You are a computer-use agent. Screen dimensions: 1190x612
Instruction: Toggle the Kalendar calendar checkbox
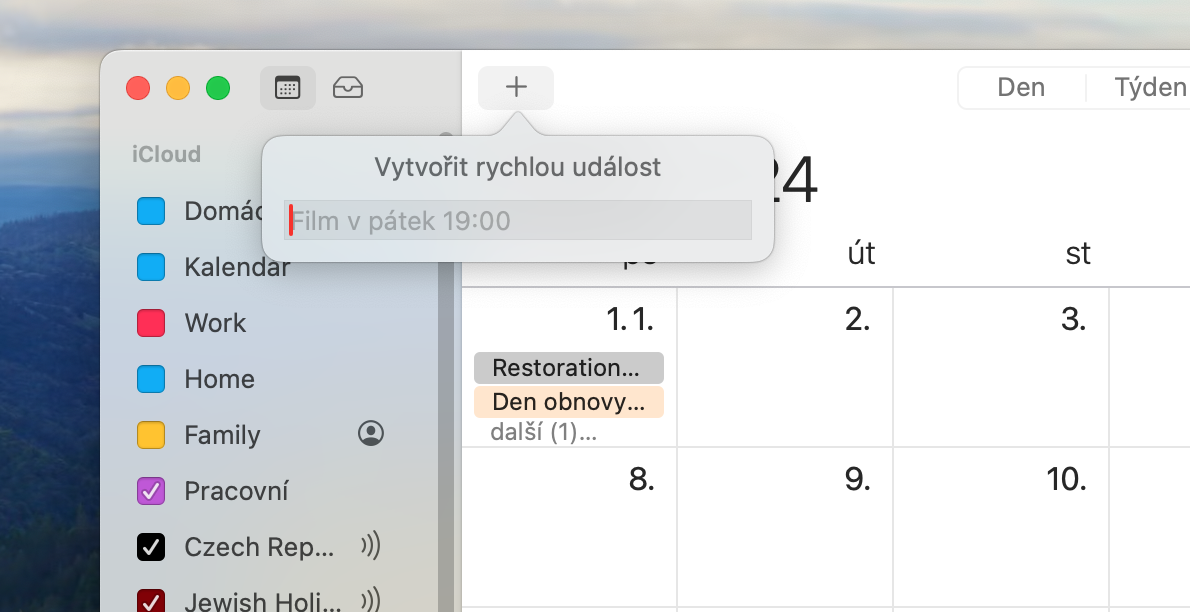[151, 267]
